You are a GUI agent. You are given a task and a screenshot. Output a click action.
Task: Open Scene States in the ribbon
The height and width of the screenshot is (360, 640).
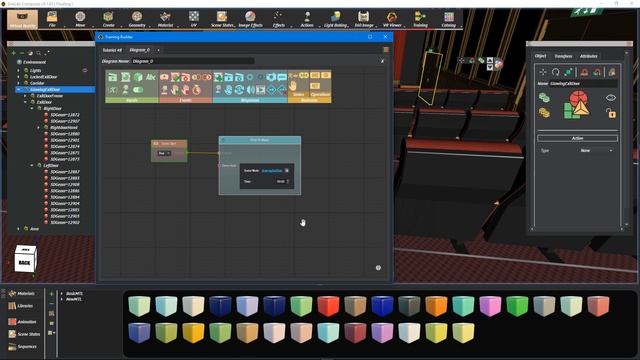tap(222, 19)
